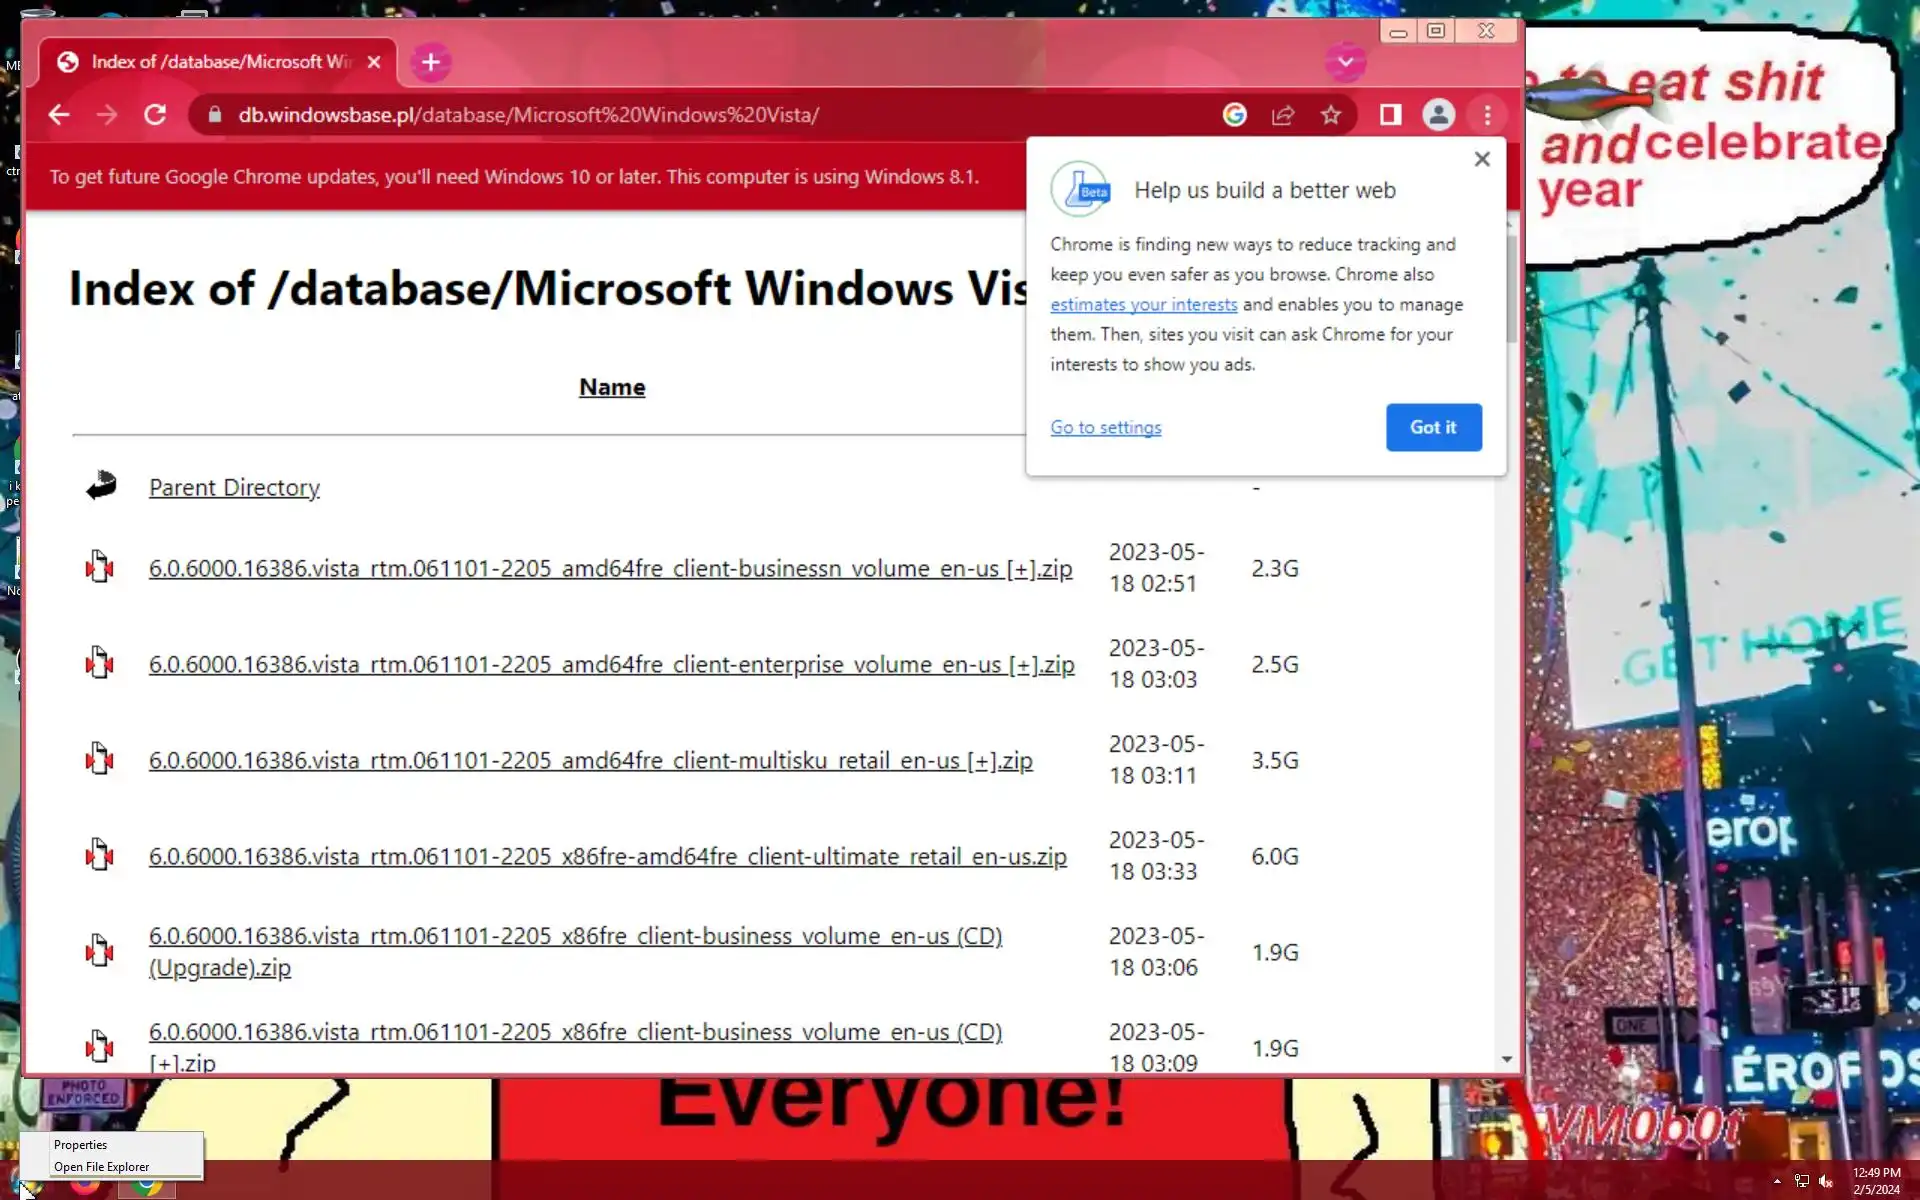Reload the current page
Viewport: 1920px width, 1200px height.
(155, 115)
